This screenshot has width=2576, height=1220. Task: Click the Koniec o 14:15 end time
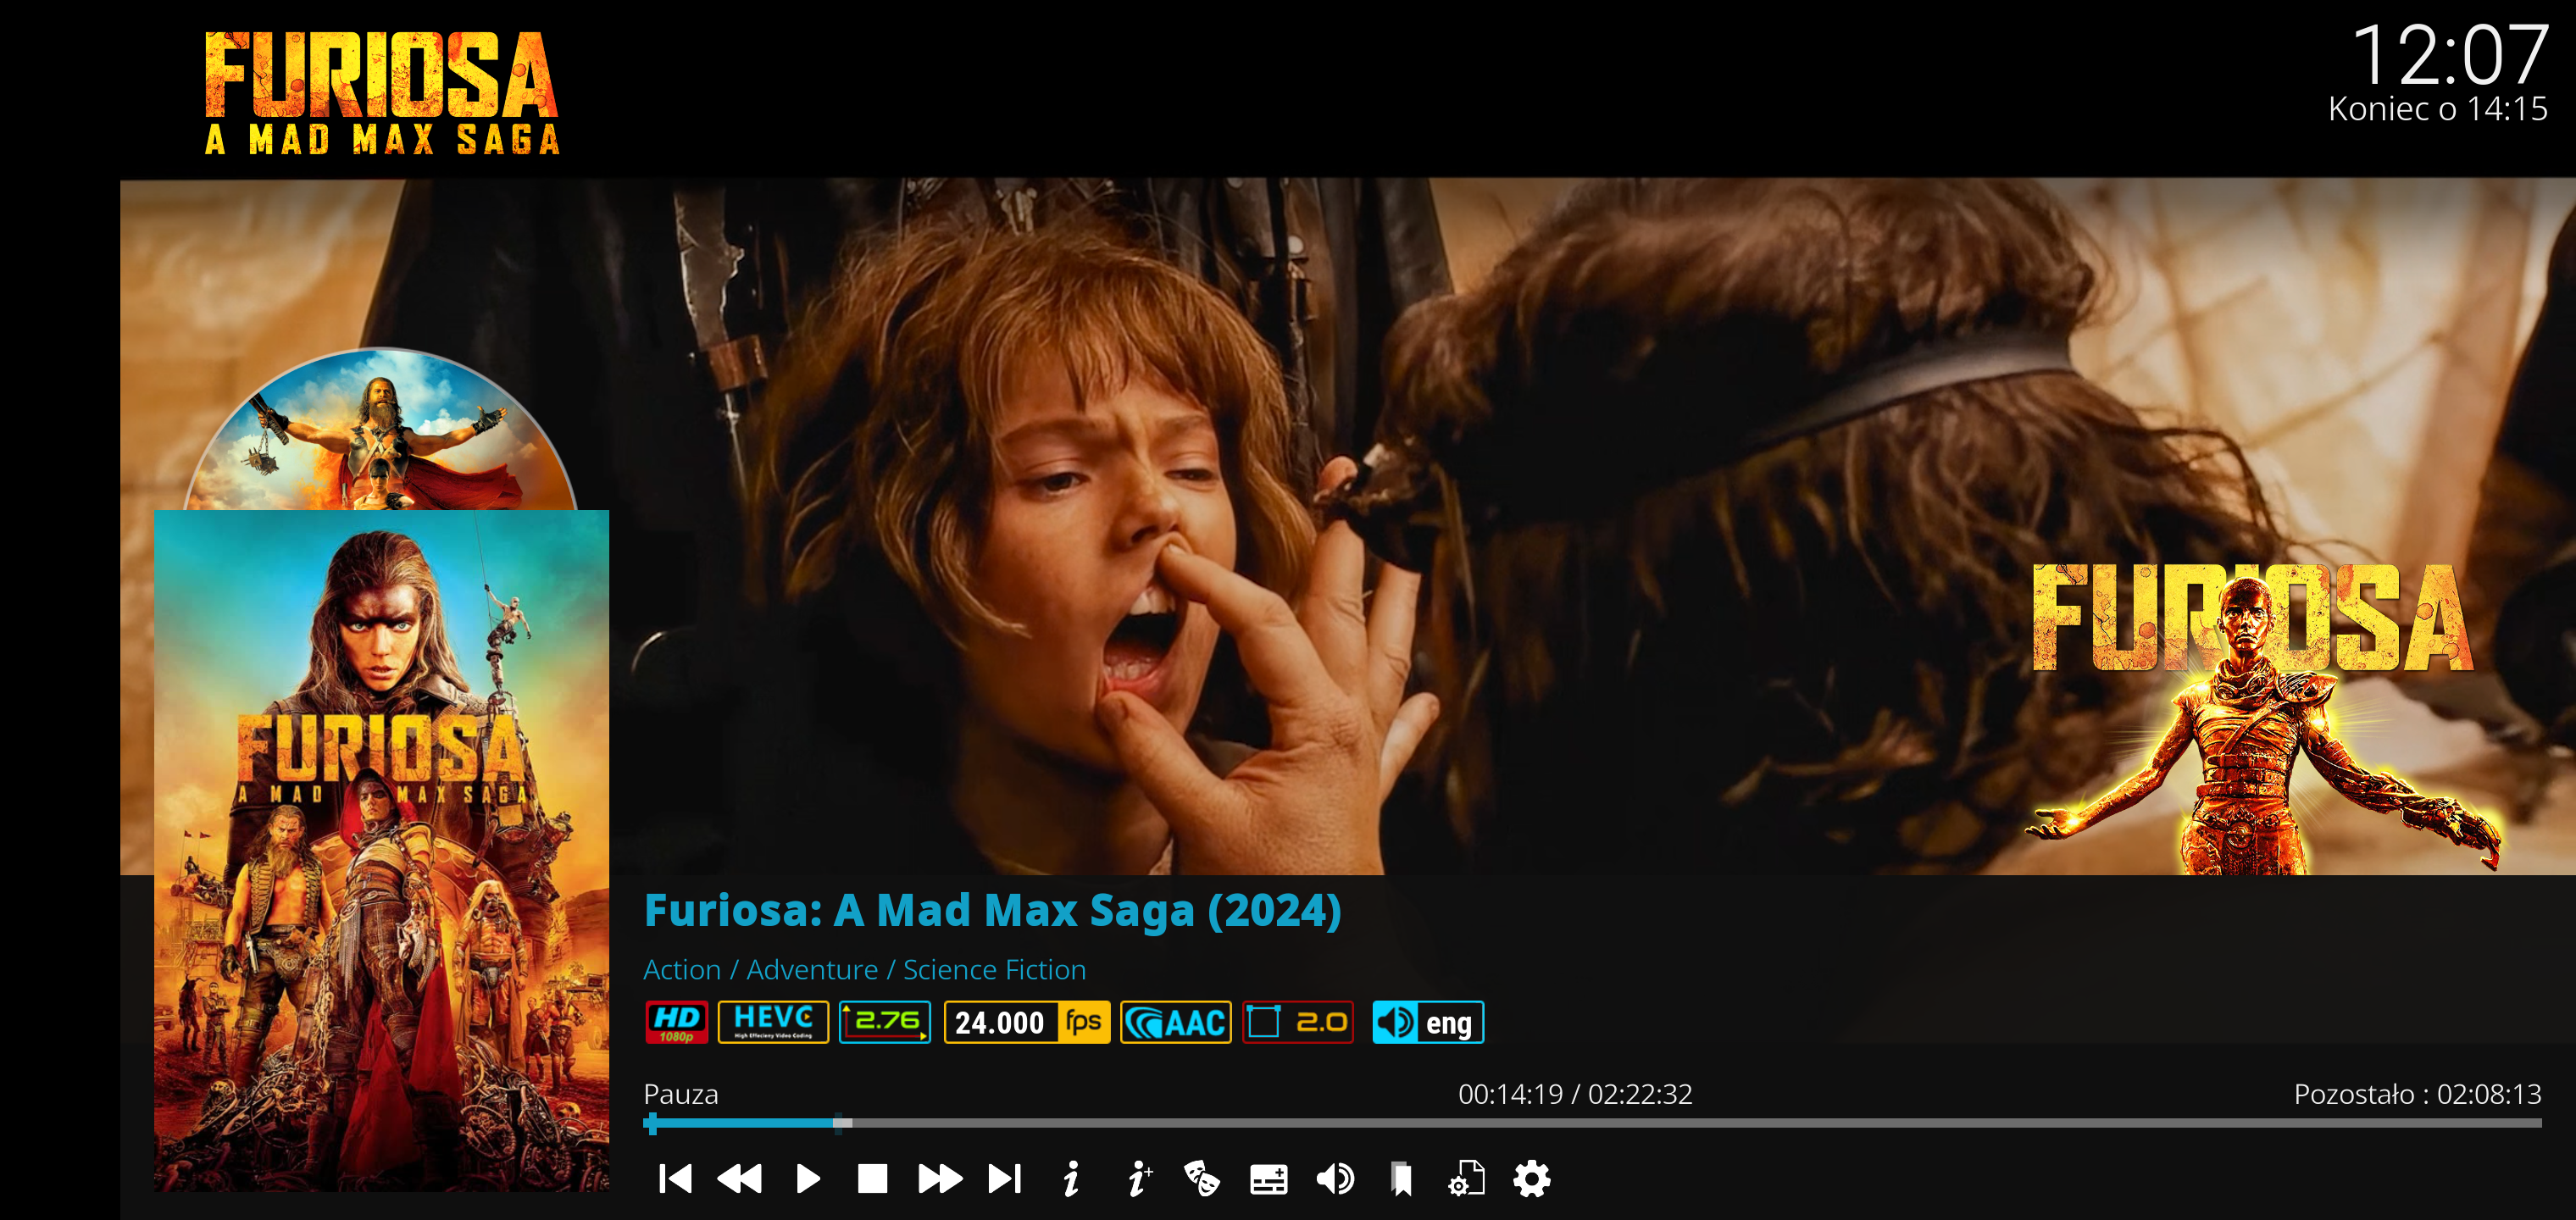point(2438,109)
